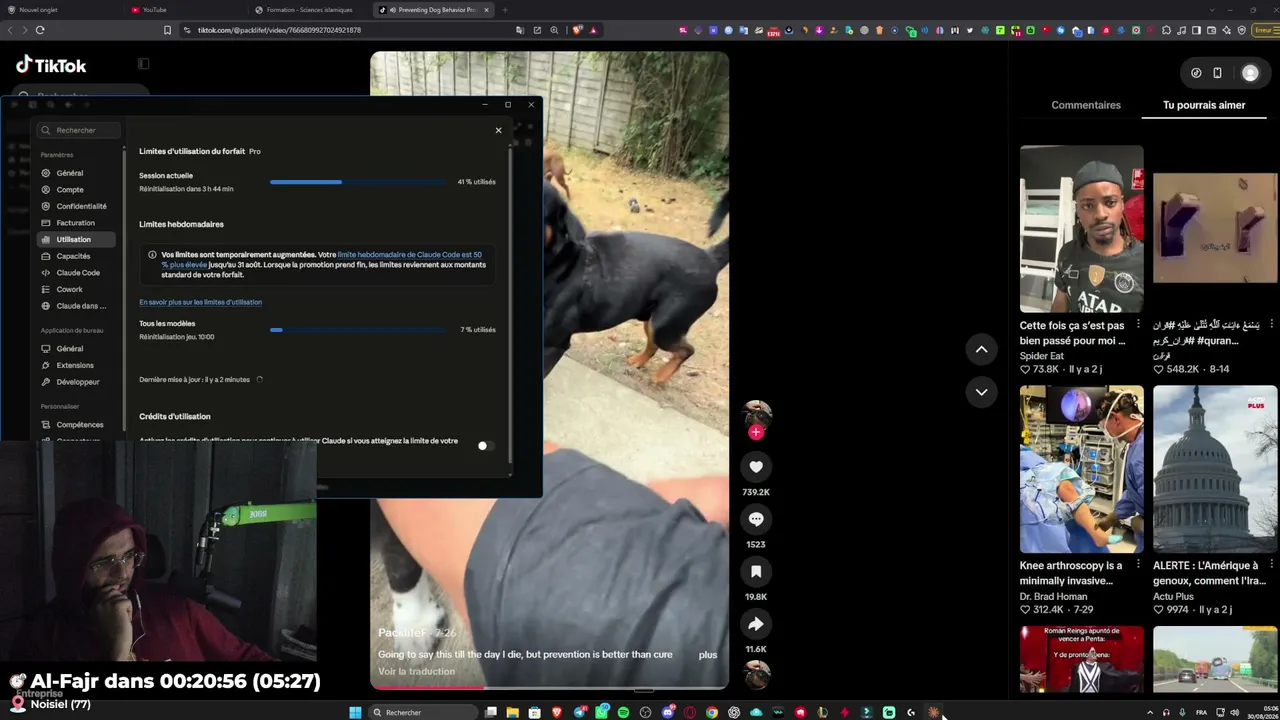Open the Facturation settings section

(75, 223)
